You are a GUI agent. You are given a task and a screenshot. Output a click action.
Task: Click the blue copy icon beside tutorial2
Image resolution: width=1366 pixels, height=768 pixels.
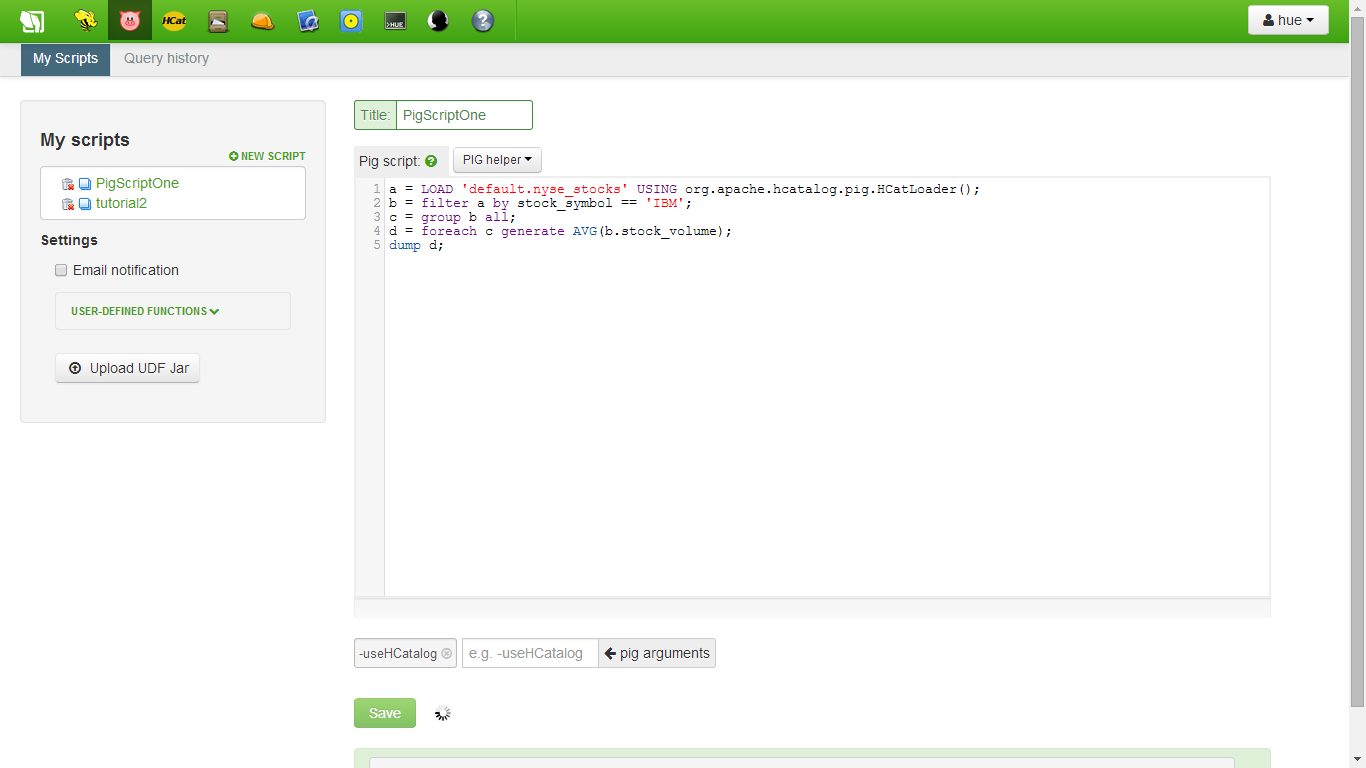85,204
